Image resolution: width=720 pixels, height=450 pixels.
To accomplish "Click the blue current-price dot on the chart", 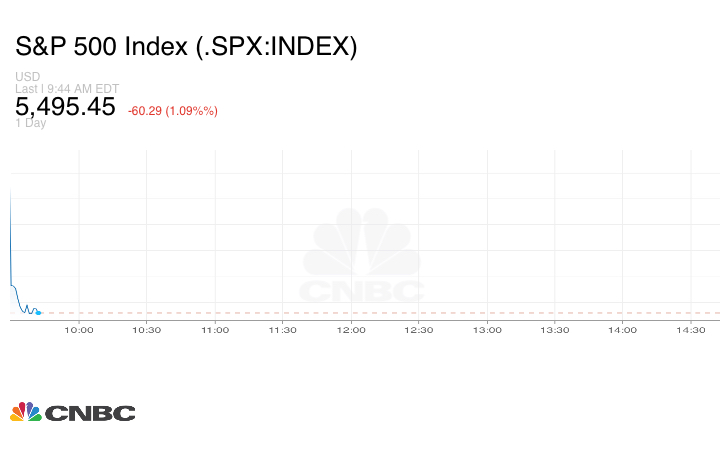I will pos(39,313).
